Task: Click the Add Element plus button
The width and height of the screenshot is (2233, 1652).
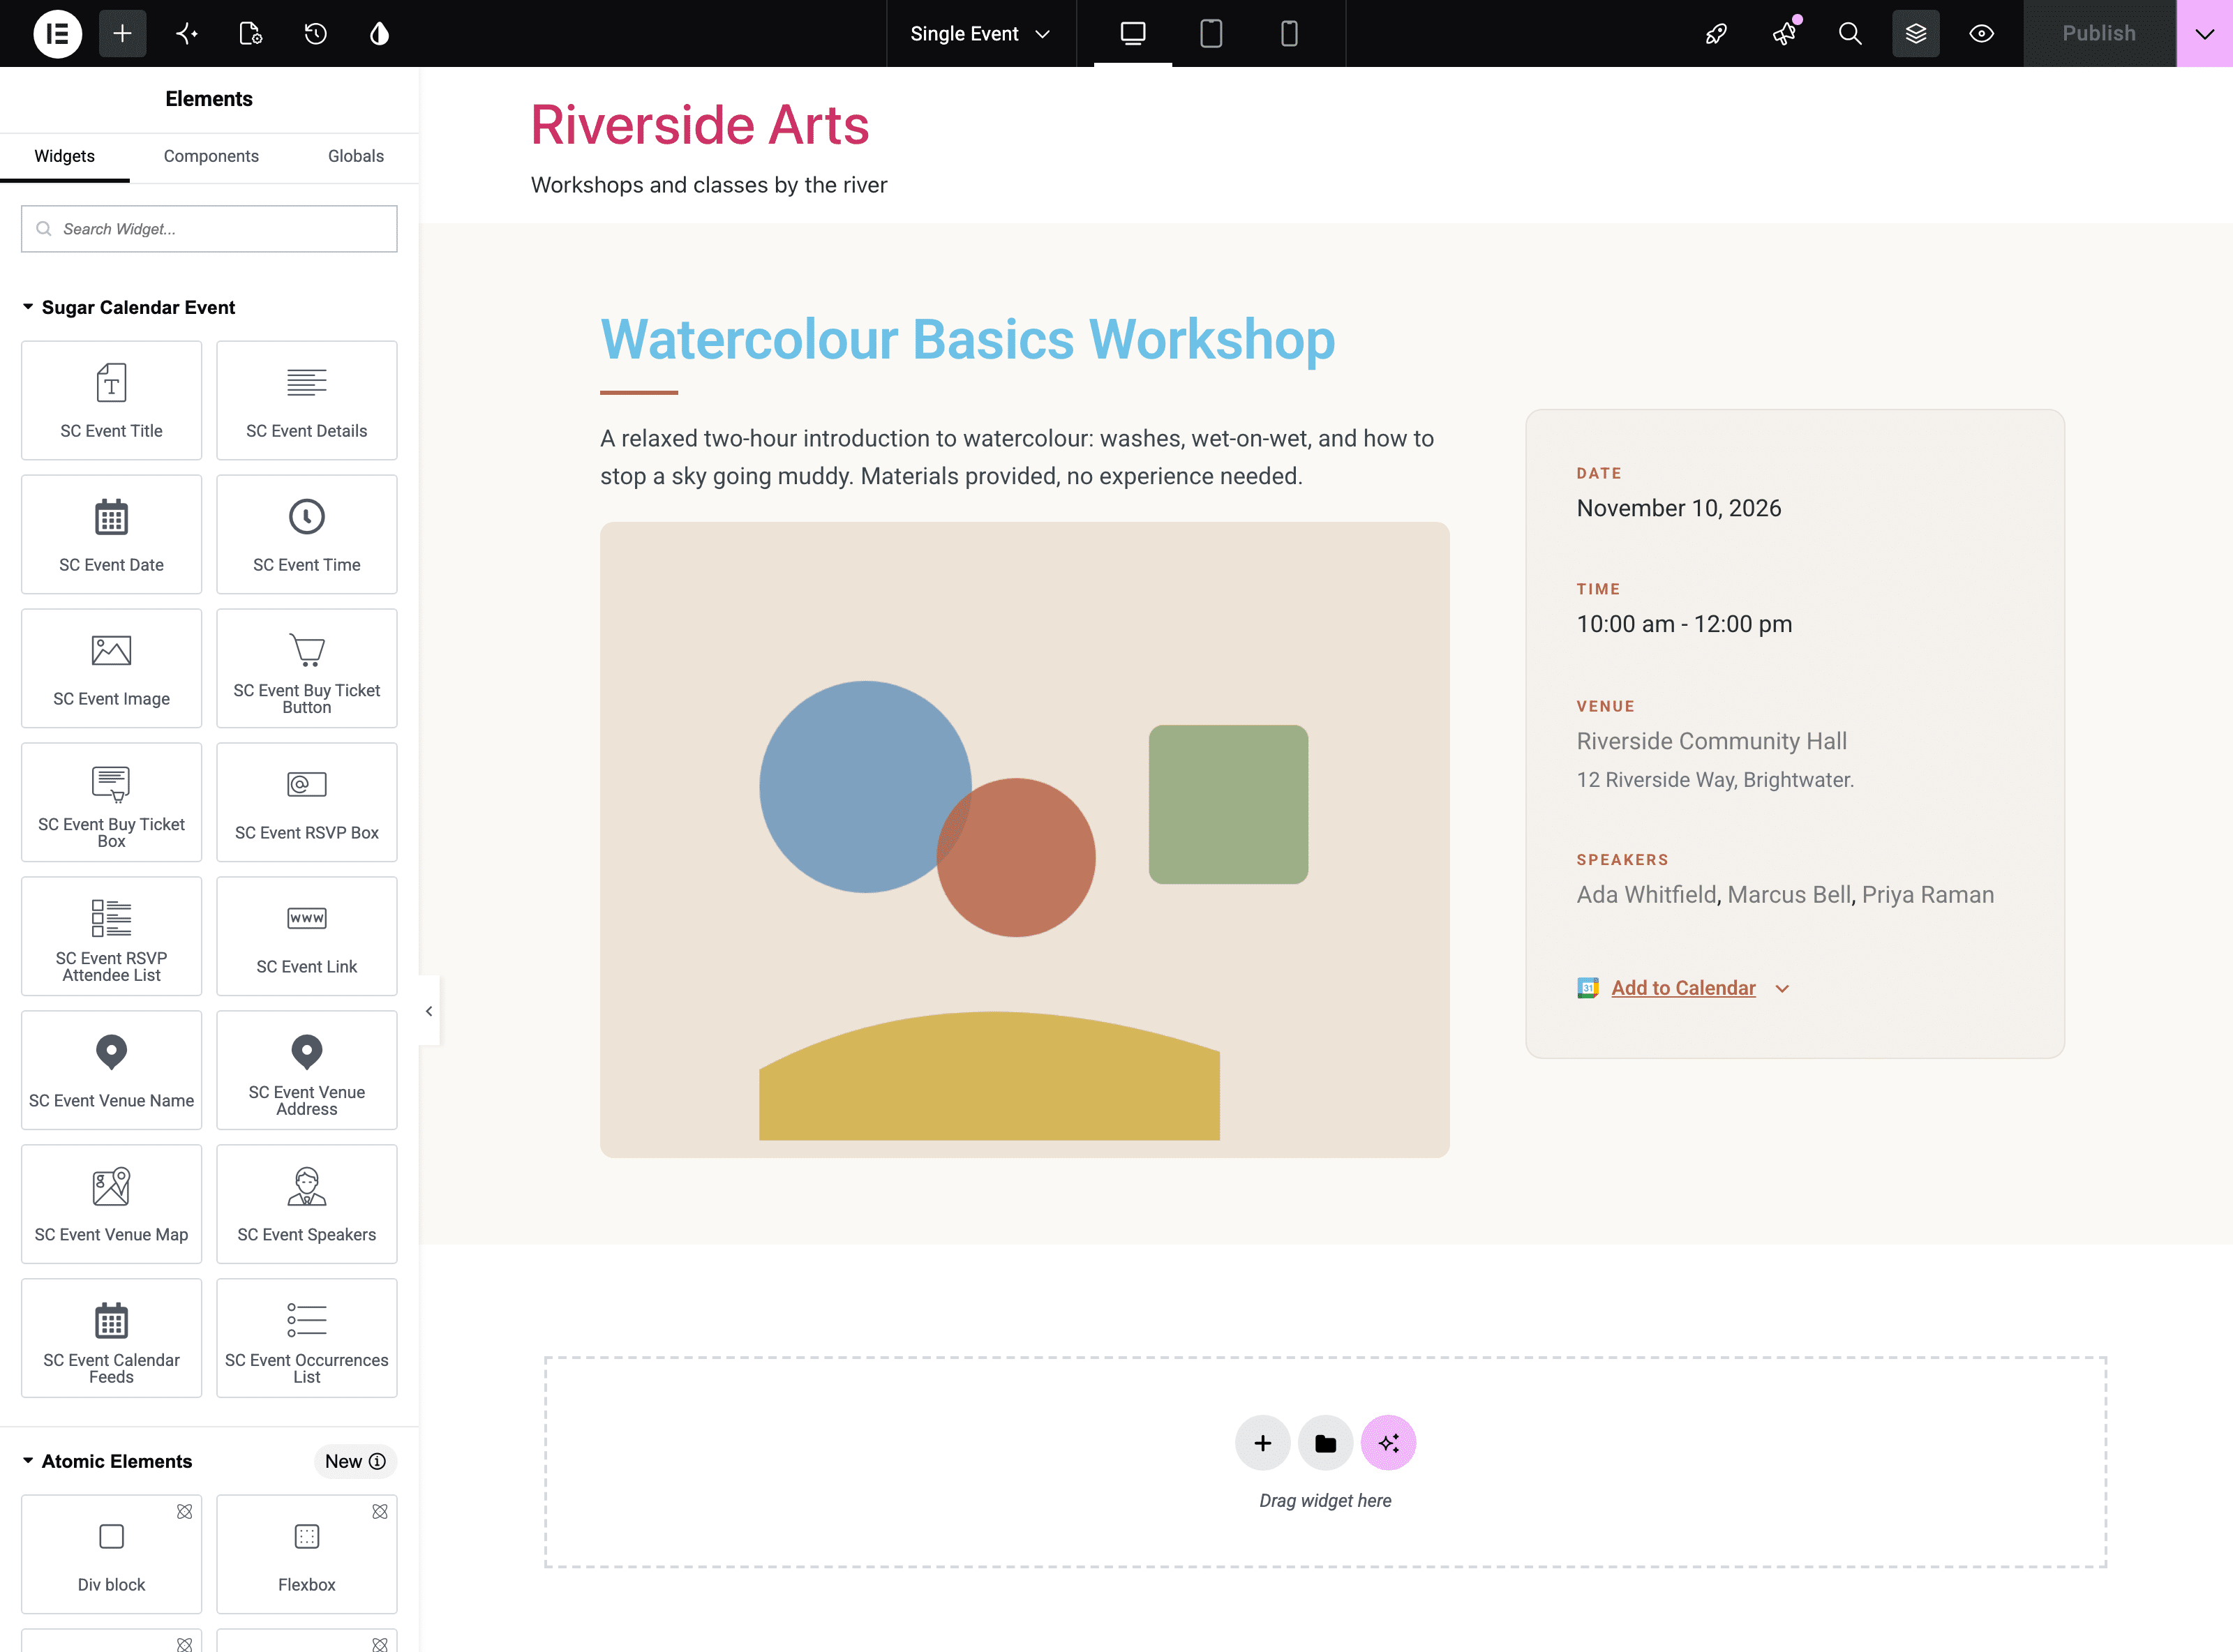Action: coord(122,34)
